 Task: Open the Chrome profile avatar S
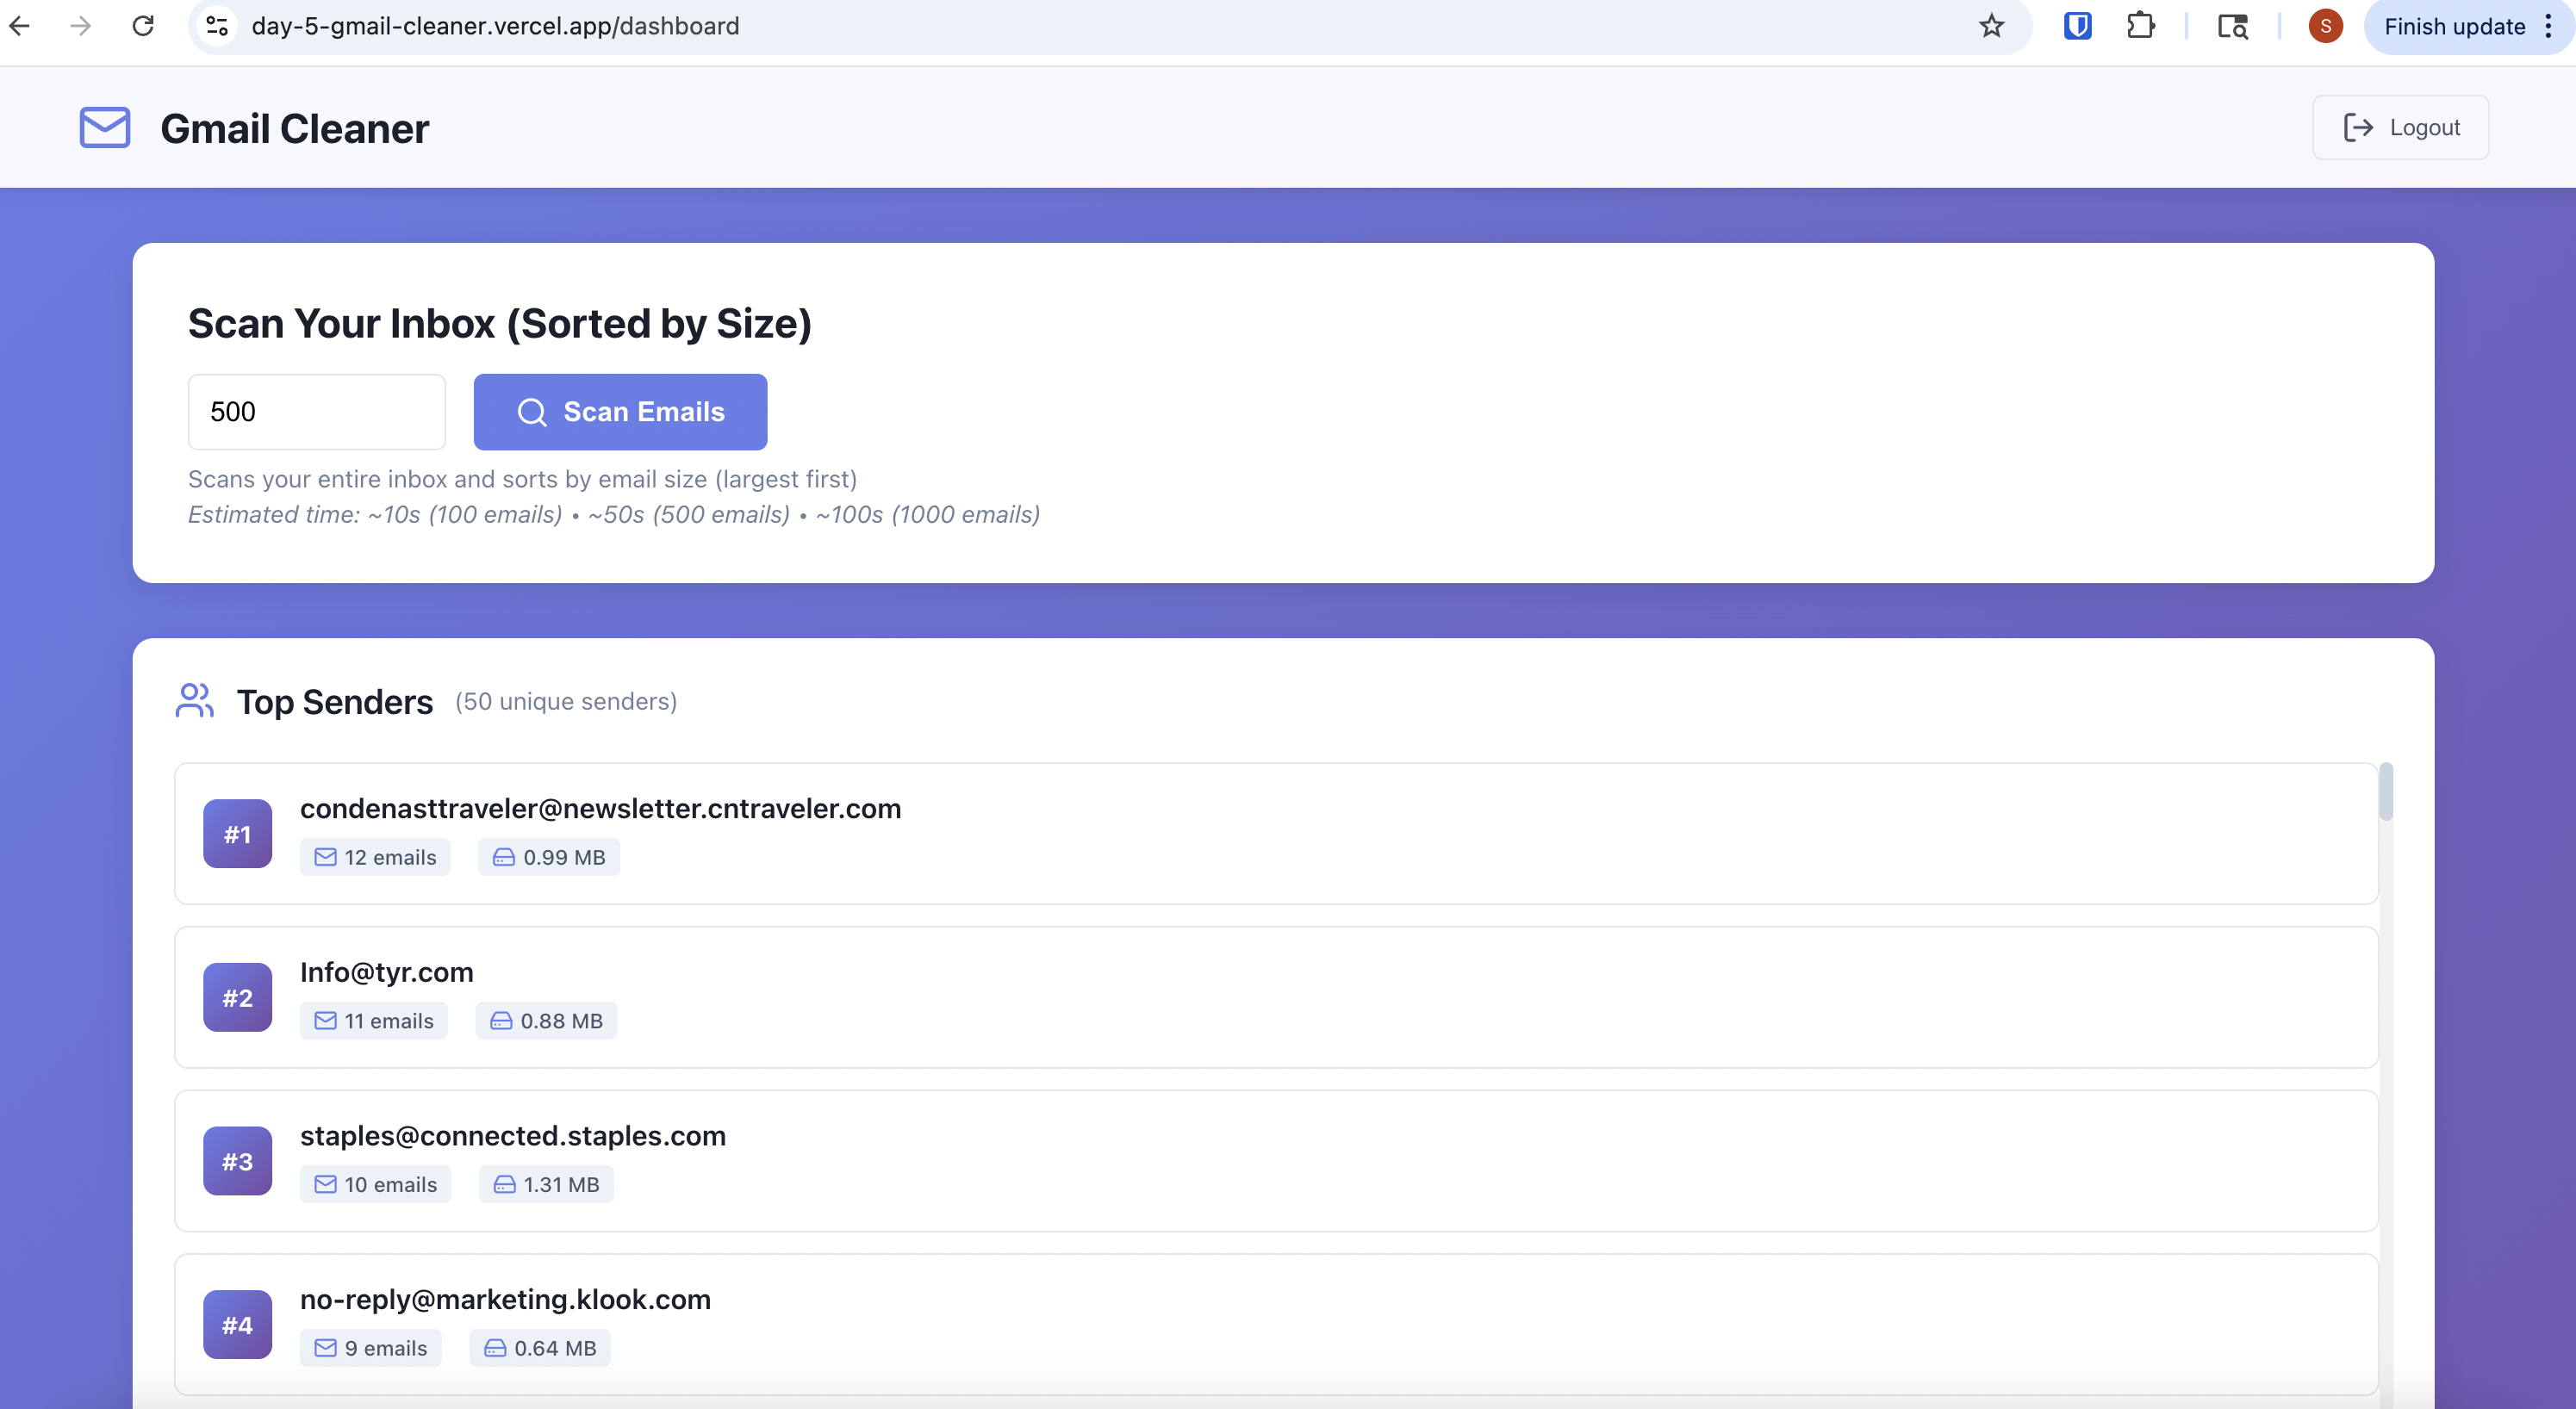pyautogui.click(x=2325, y=27)
